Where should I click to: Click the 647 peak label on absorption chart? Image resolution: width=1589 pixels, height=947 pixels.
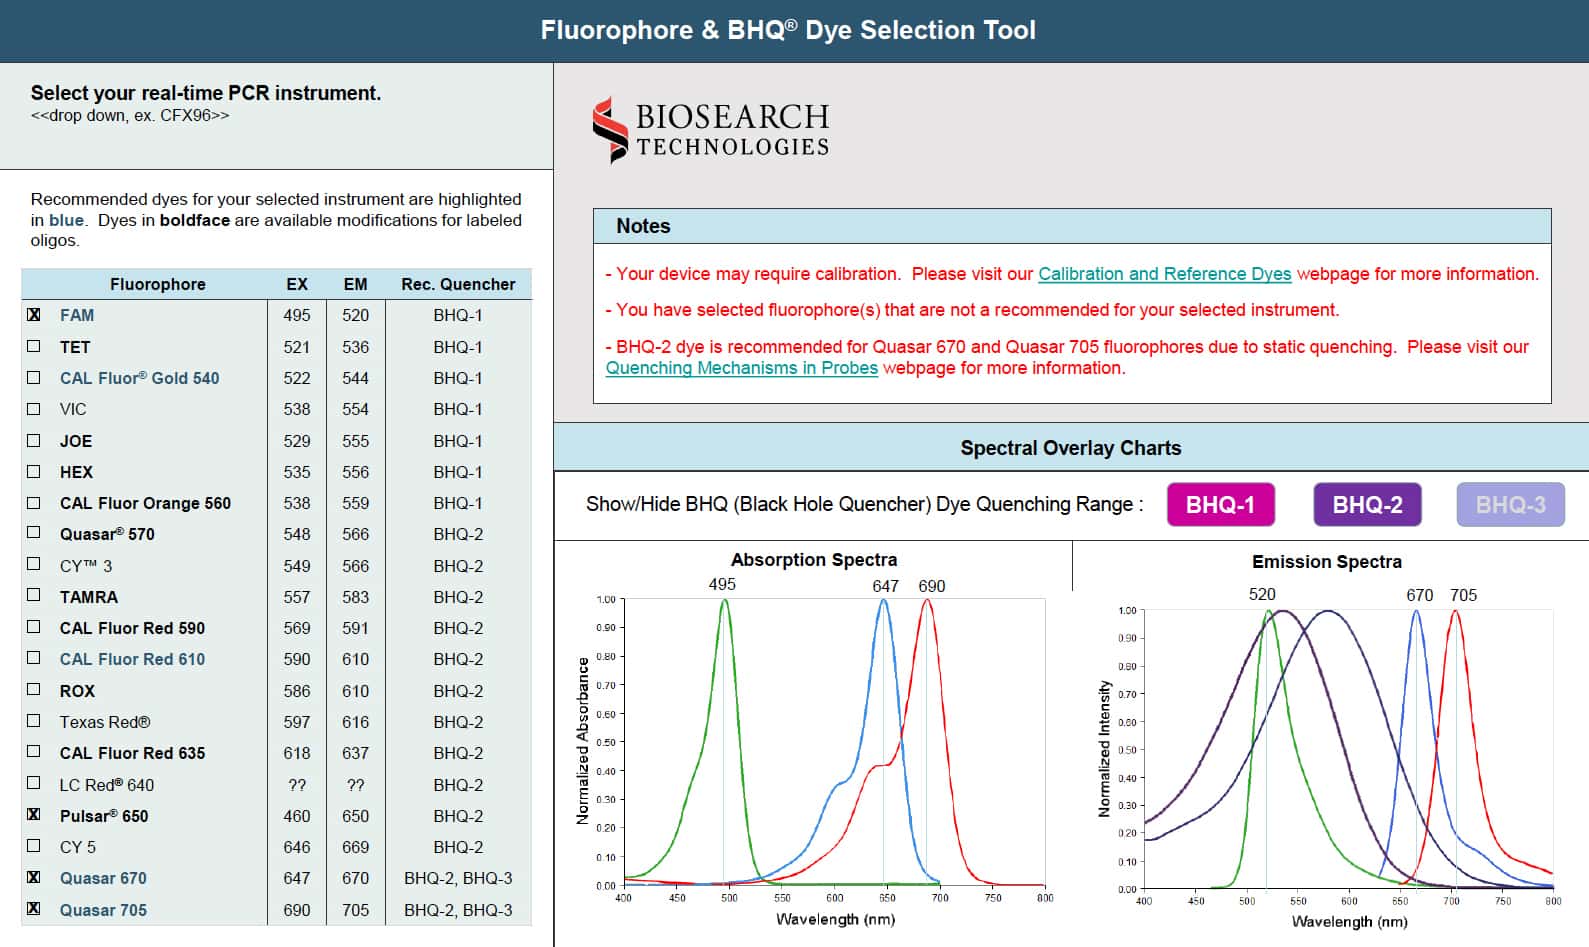[x=885, y=586]
